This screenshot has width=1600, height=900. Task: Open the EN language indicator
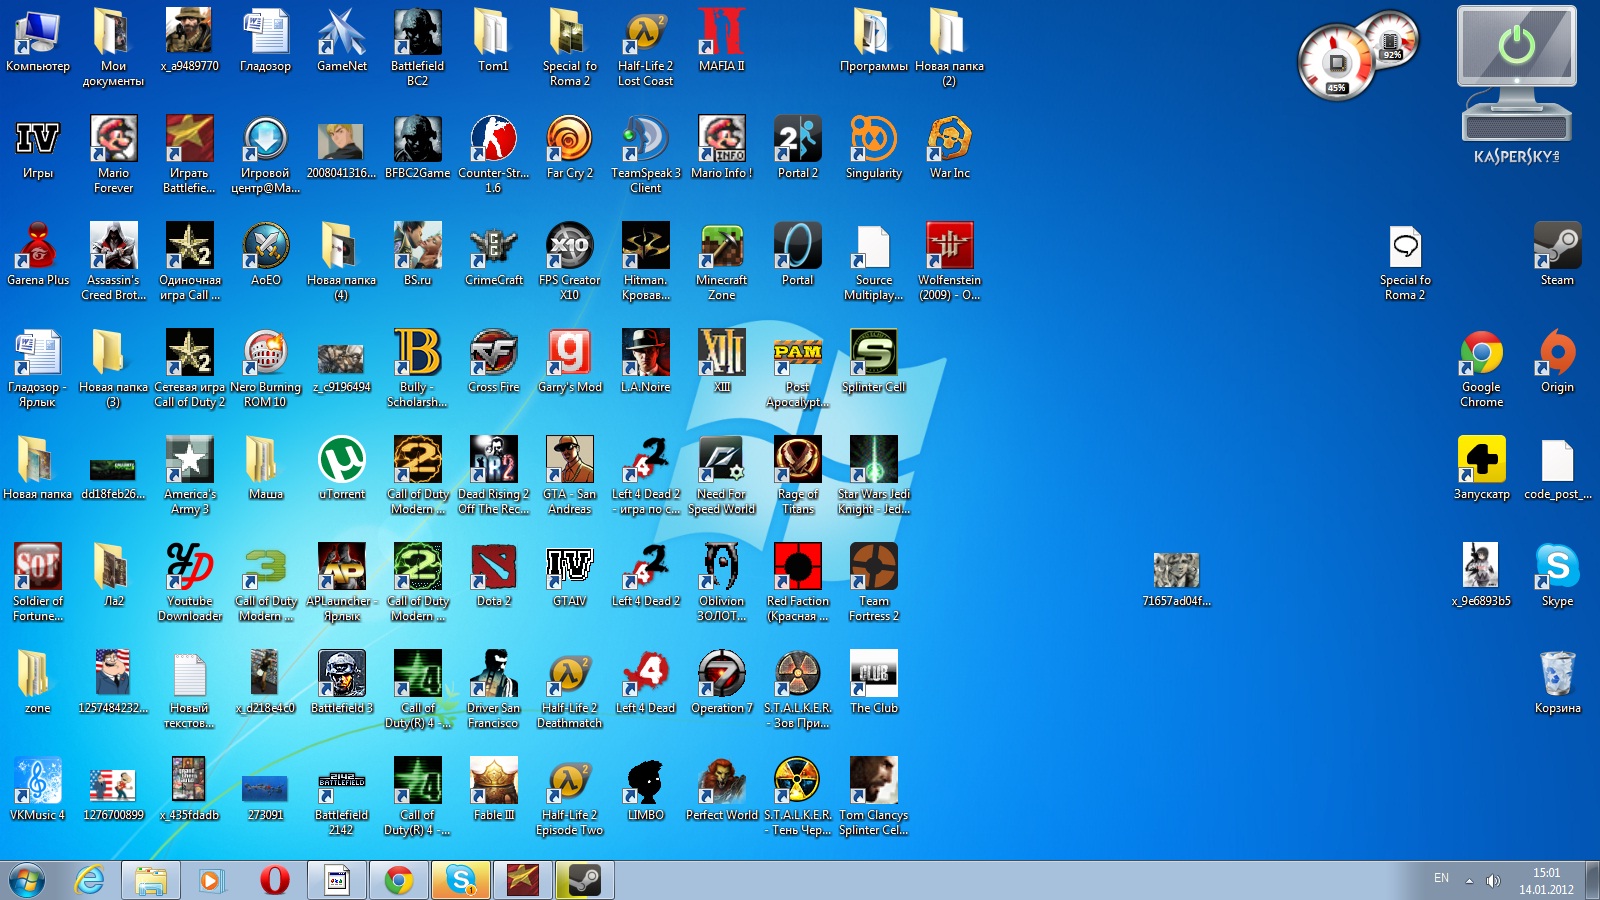(1441, 878)
